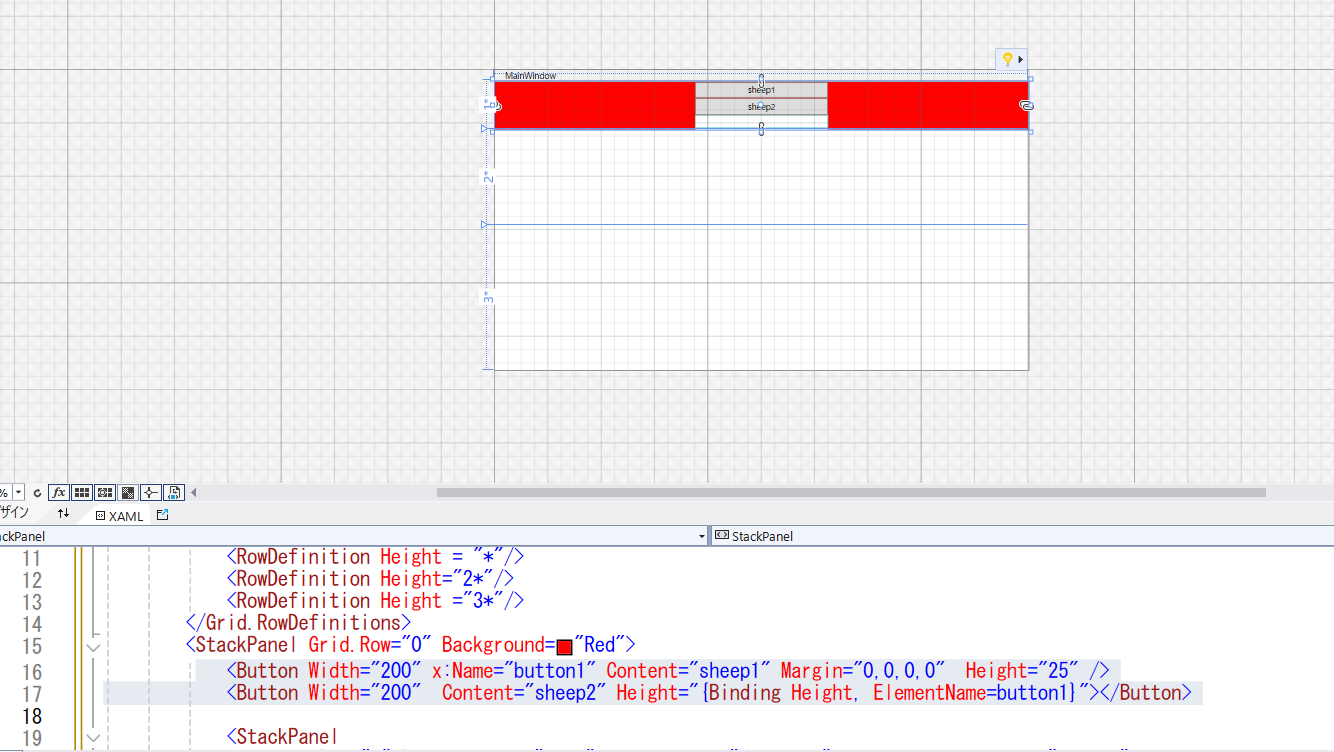Click the refresh icon beside zoom box

[x=37, y=493]
